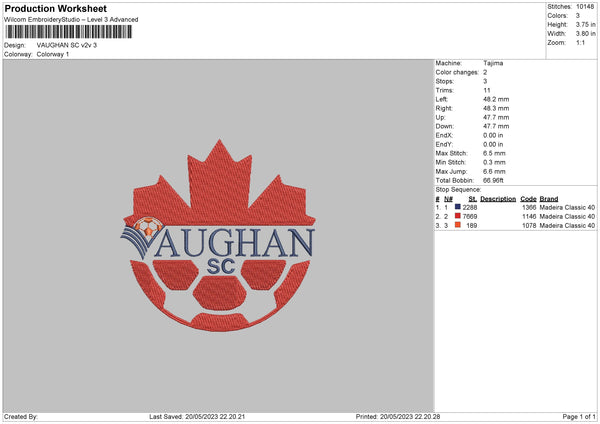This screenshot has height=424, width=600.
Task: Click the Printed timestamp
Action: (x=398, y=417)
